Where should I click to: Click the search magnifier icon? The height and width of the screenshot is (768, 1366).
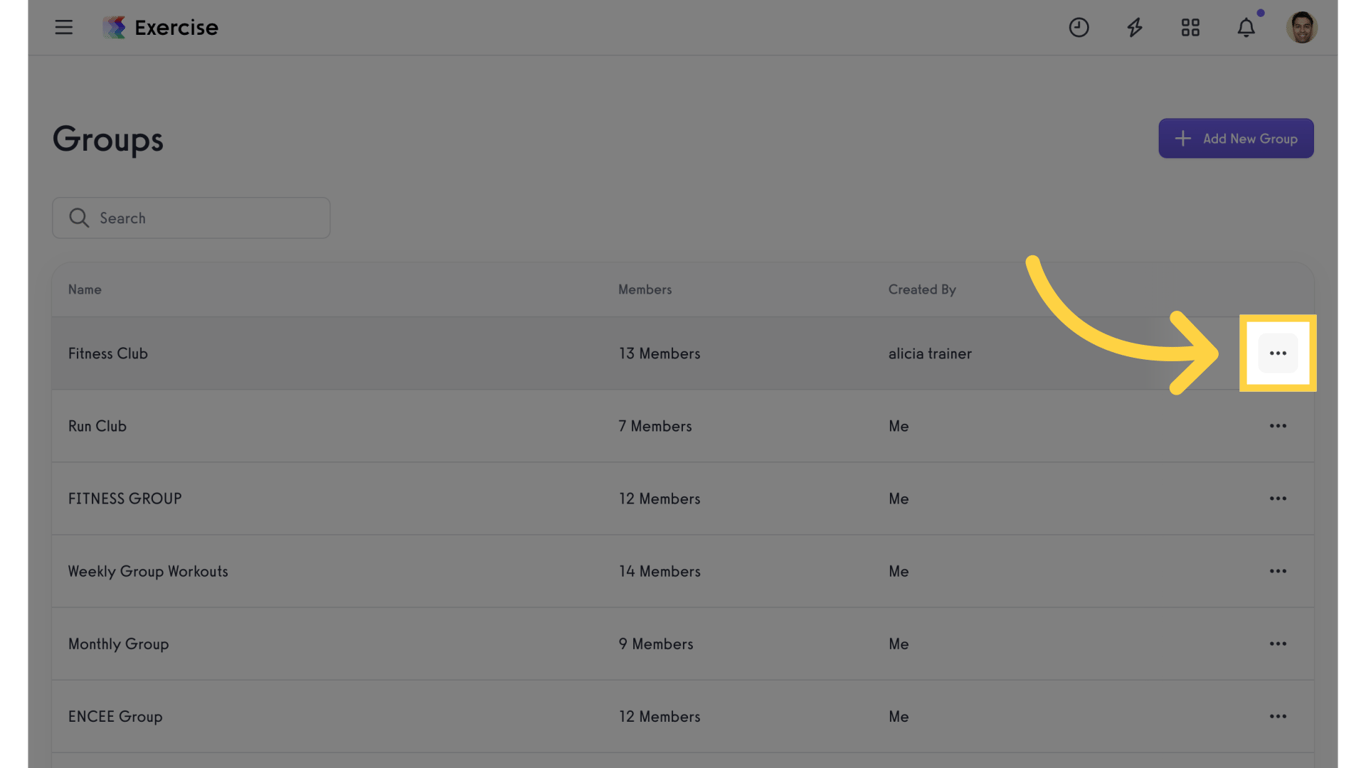click(x=79, y=218)
